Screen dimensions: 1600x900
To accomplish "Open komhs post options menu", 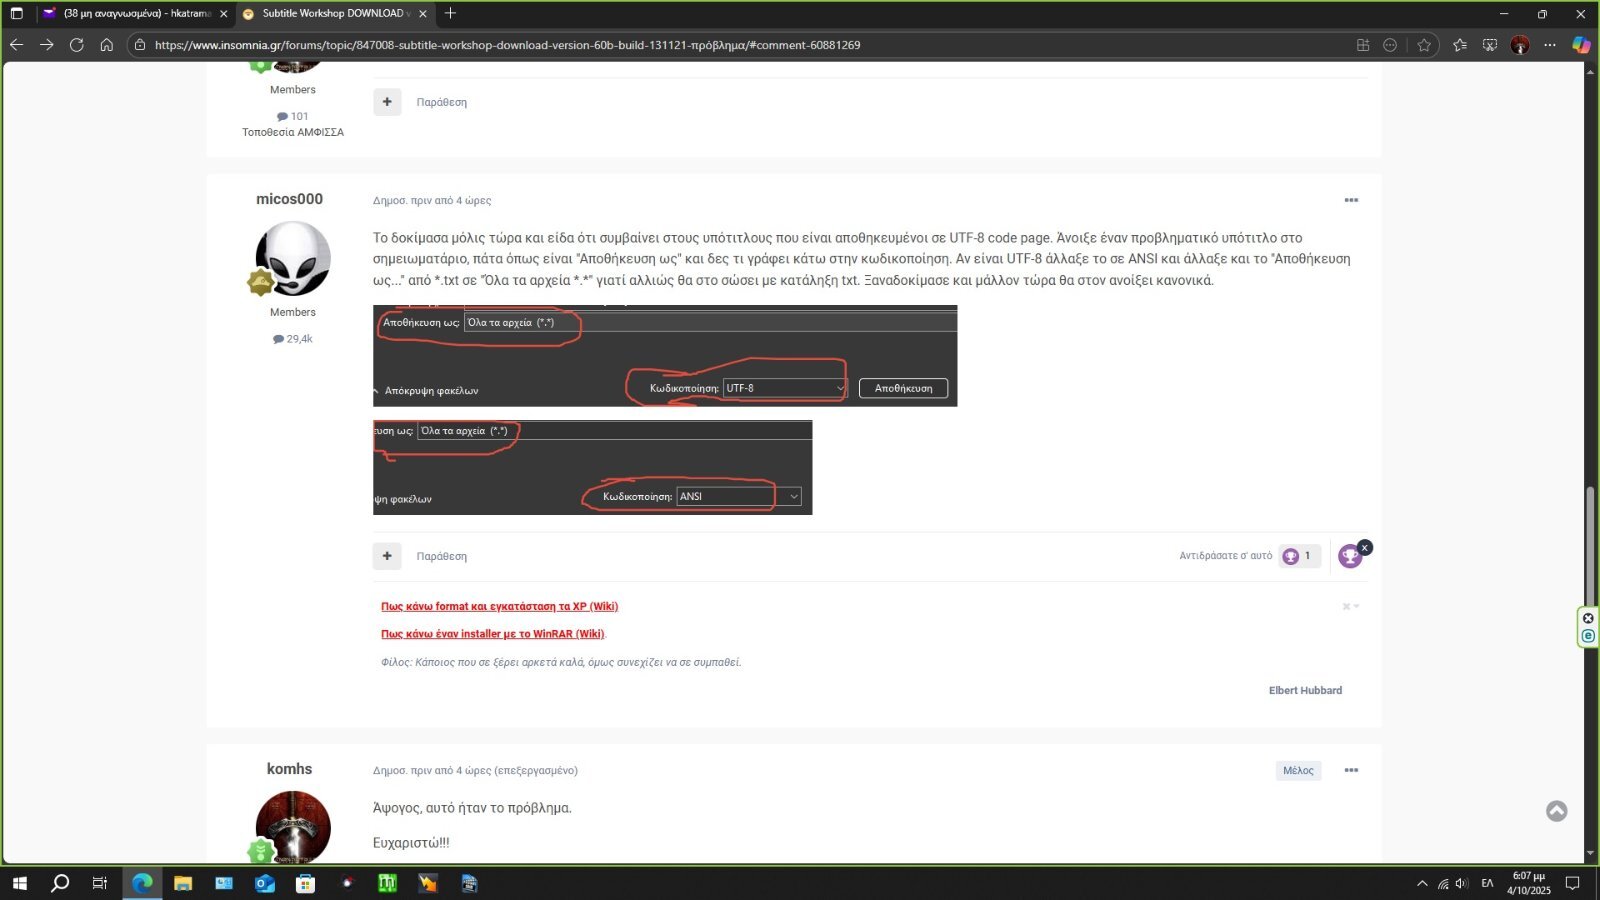I will pos(1351,770).
